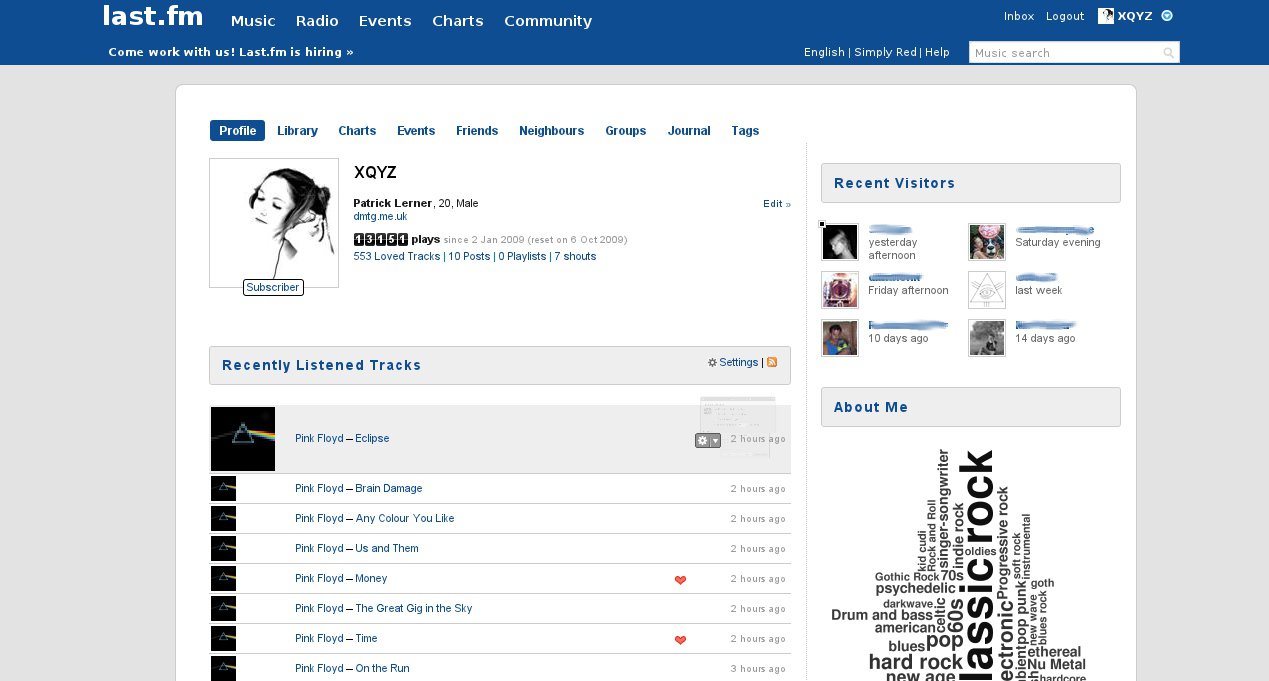
Task: Select the Profile tab
Action: 238,131
